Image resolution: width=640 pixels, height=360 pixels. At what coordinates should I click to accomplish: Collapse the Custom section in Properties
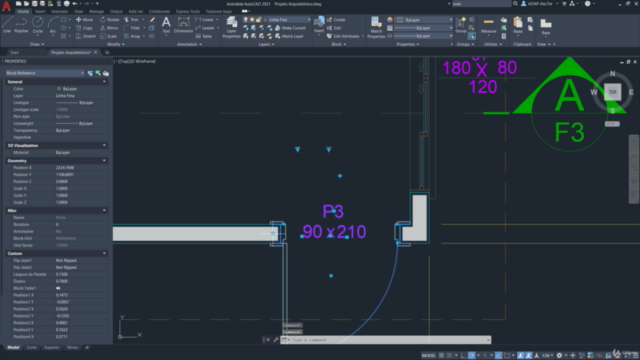104,253
